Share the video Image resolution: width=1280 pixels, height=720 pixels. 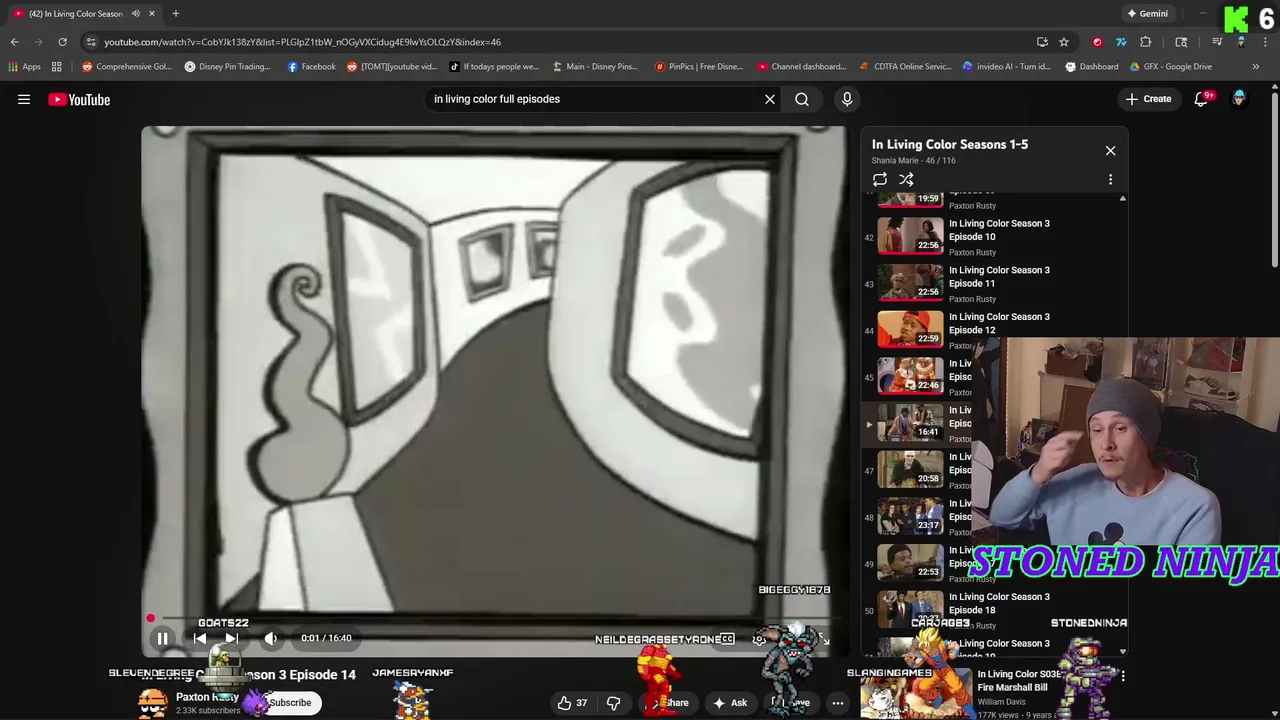(x=670, y=703)
